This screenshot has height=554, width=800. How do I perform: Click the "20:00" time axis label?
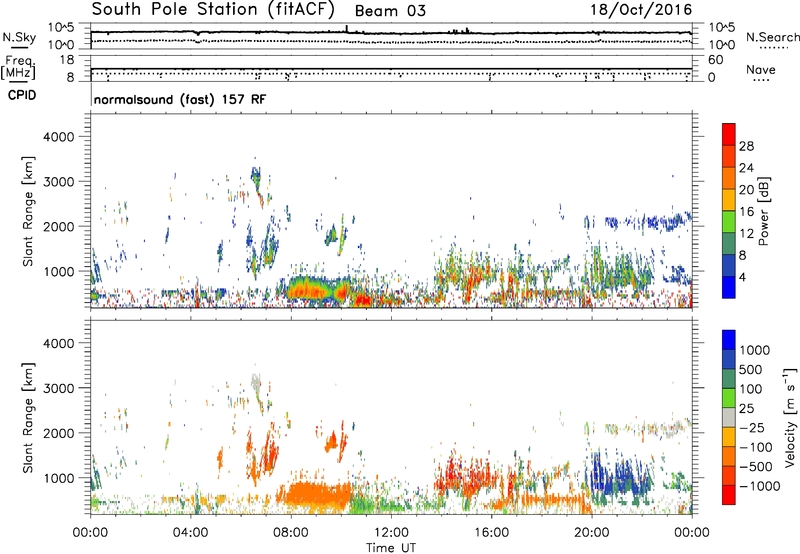pyautogui.click(x=592, y=533)
